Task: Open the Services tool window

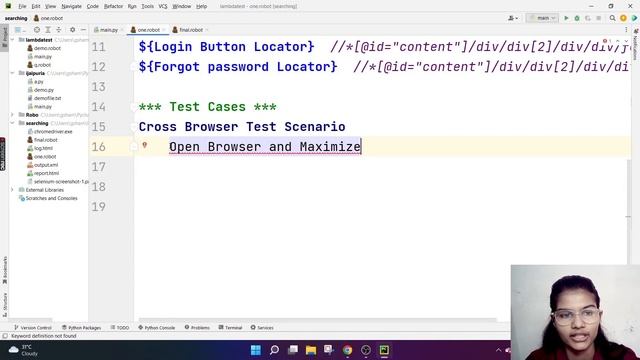Action: click(262, 327)
